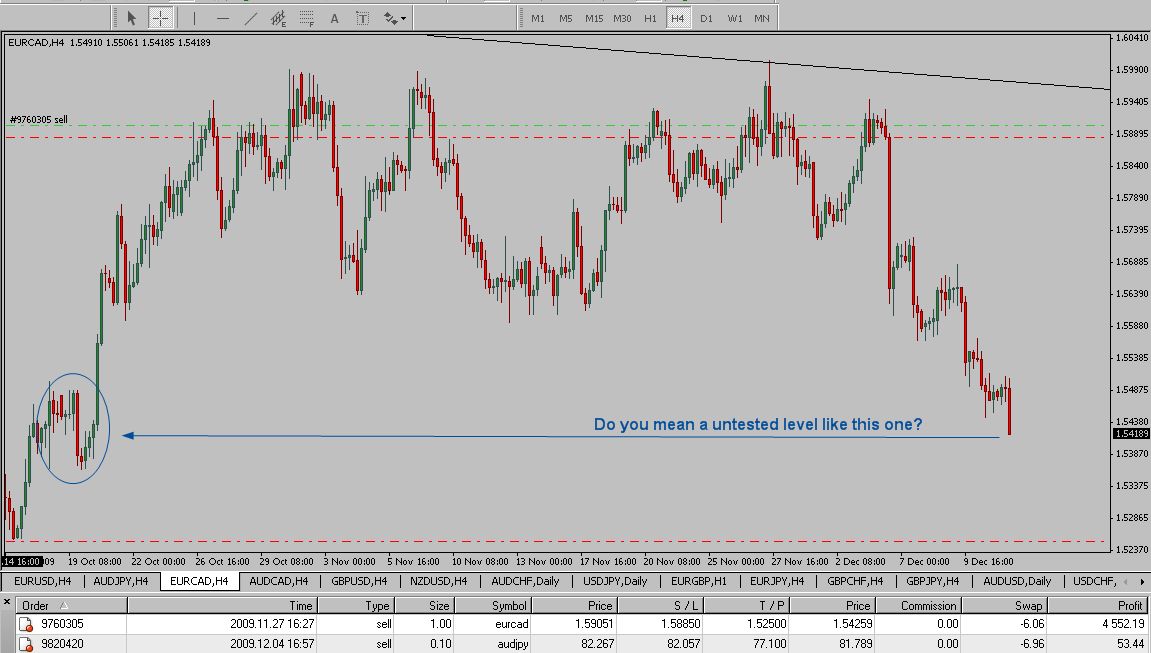Set chart timeframe to D1
The width and height of the screenshot is (1151, 653).
706,18
